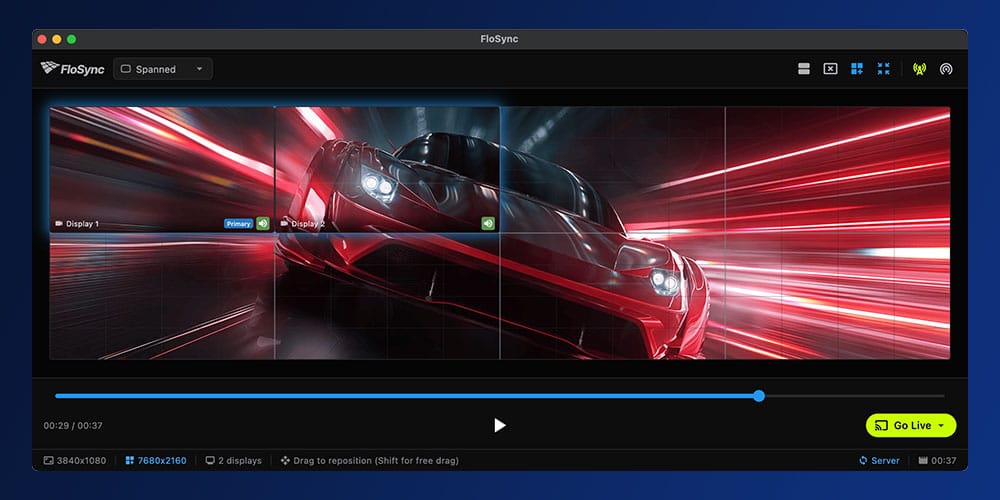Click the gray concentric broadcast signal icon

pos(946,69)
